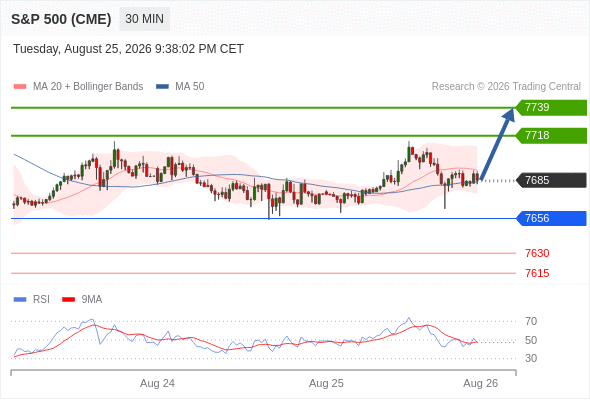Click the green 7718 resistance price tag
The width and height of the screenshot is (590, 400).
click(x=551, y=135)
